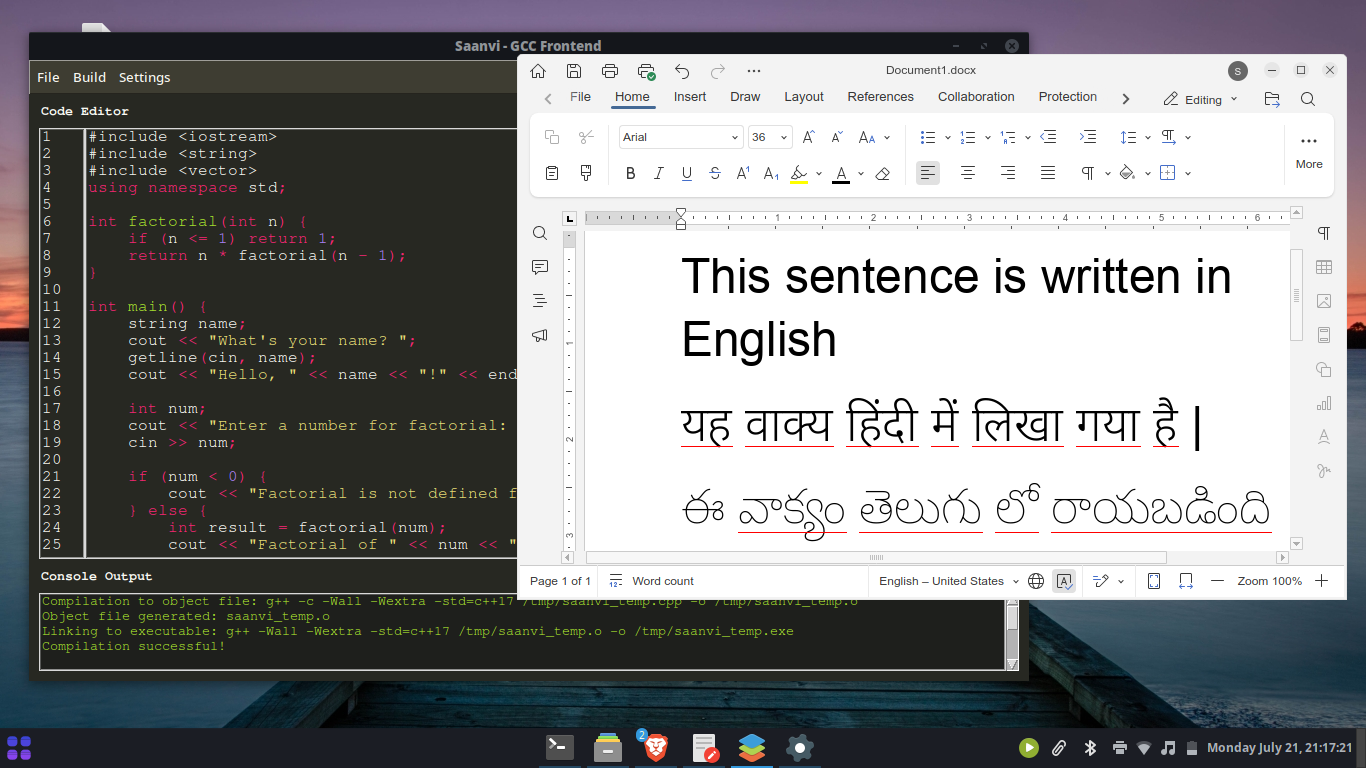
Task: Apply subscript formatting
Action: (x=771, y=173)
